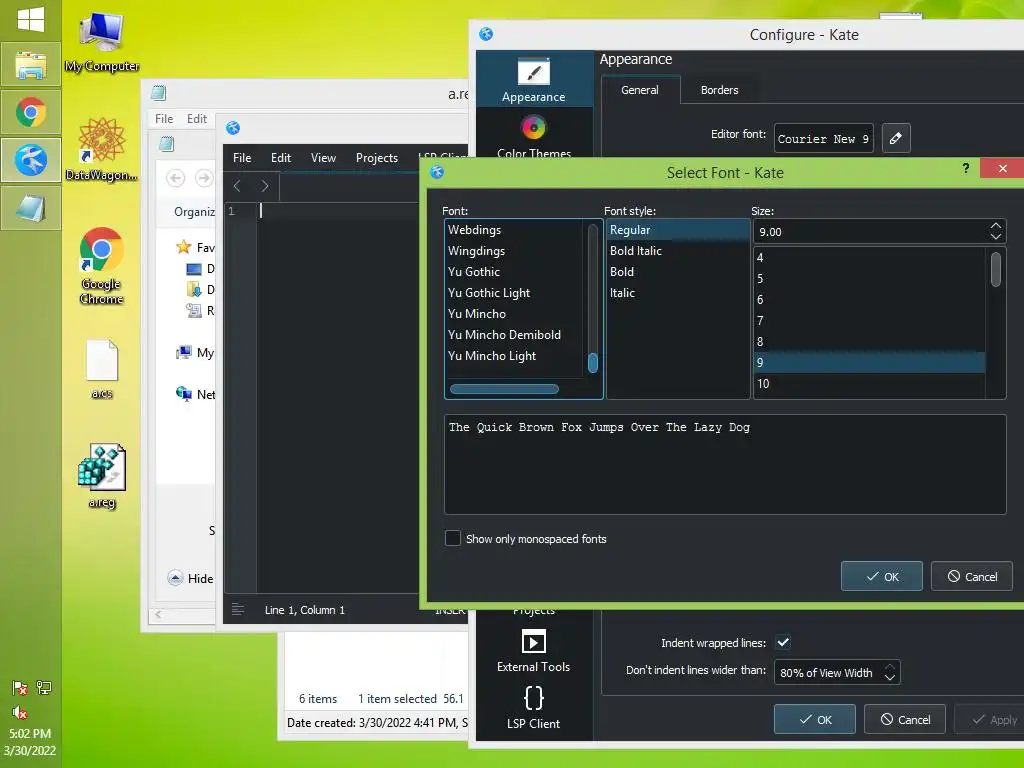1024x768 pixels.
Task: Click the font list horizontal scrollbar
Action: 504,389
